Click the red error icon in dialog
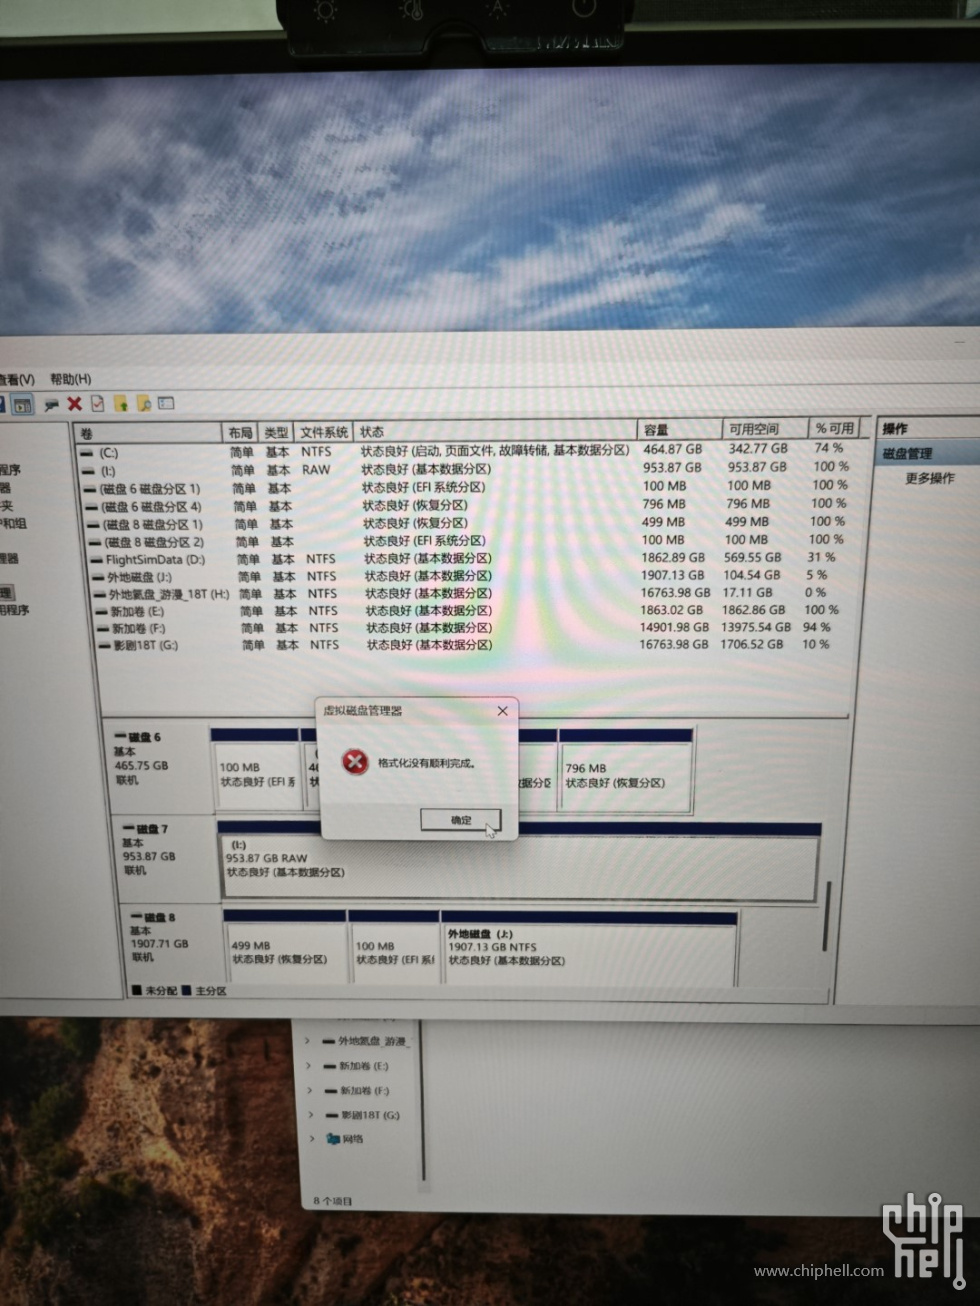Screen dimensions: 980x1306 click(x=354, y=762)
